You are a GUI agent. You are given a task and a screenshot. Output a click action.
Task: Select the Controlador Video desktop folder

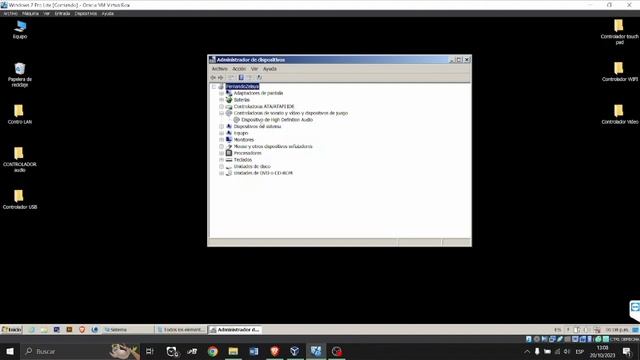(x=619, y=114)
